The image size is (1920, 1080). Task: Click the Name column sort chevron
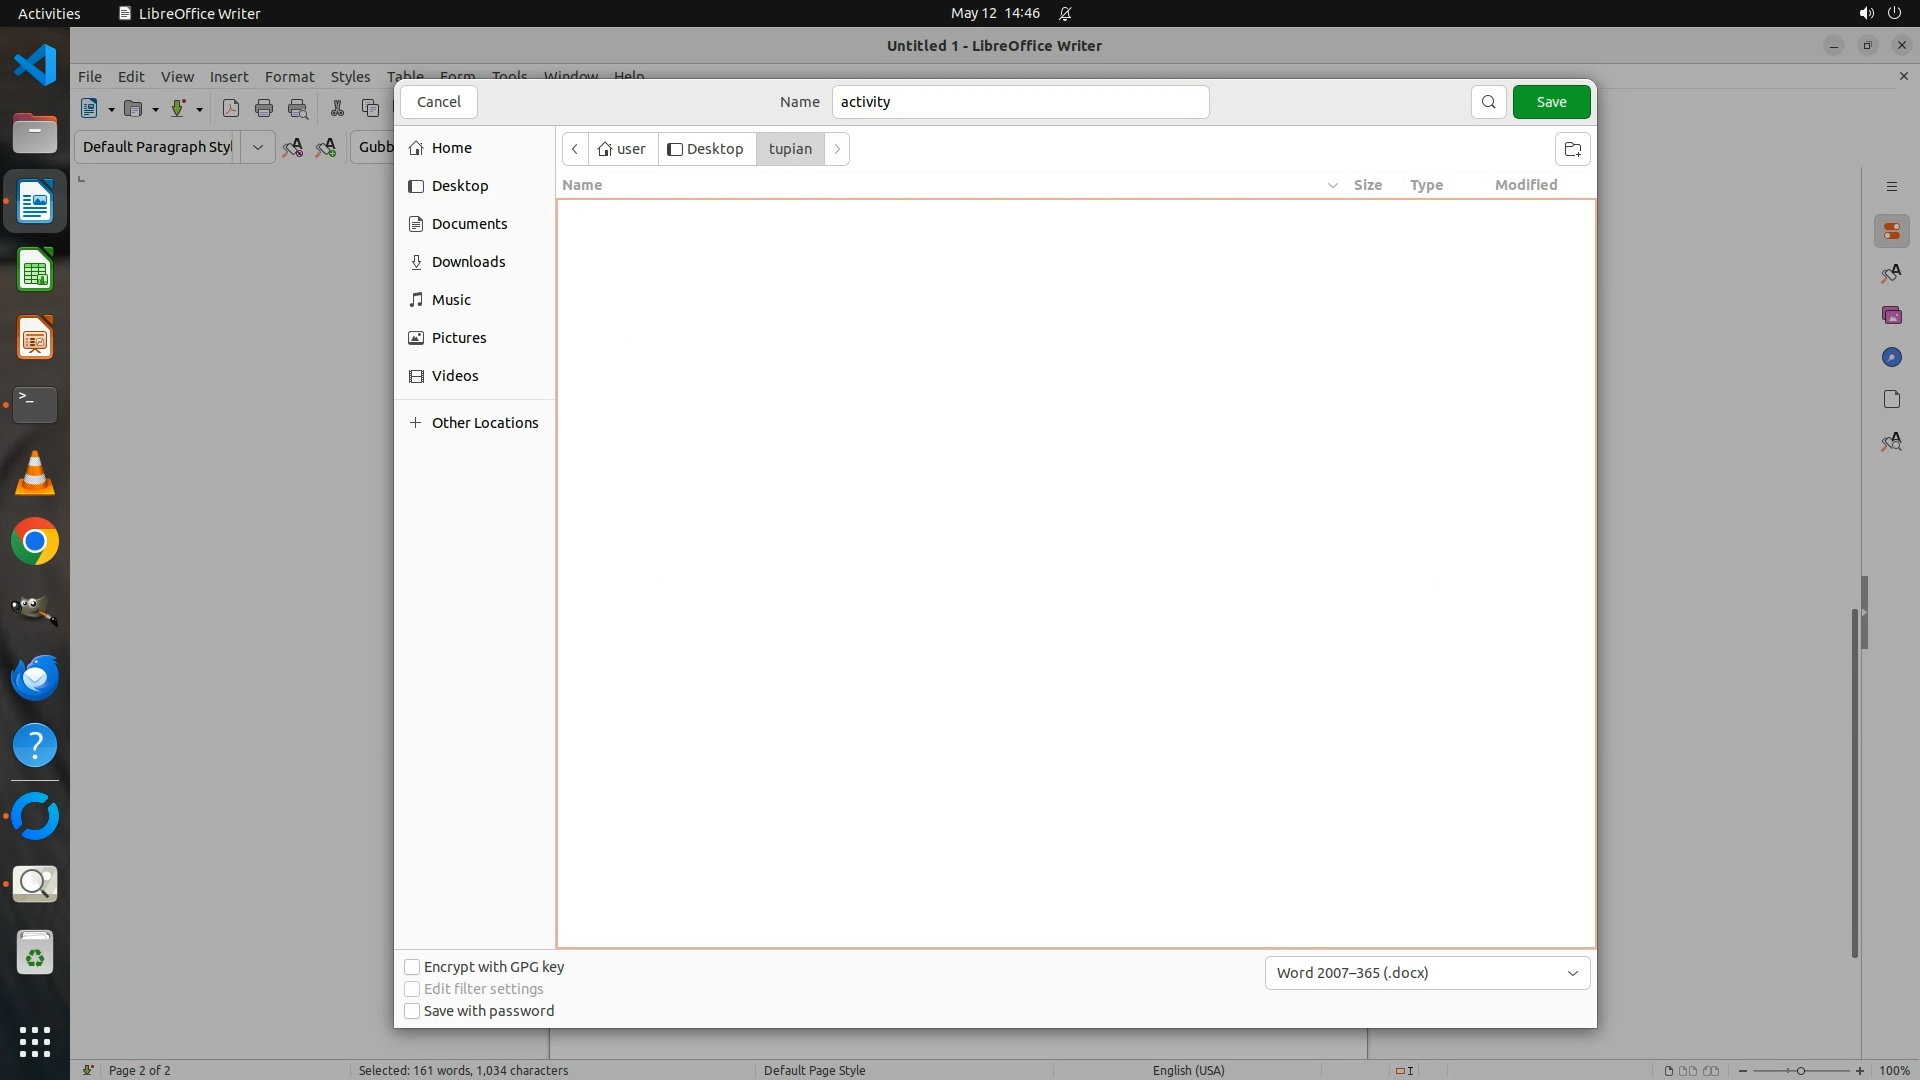[1332, 185]
